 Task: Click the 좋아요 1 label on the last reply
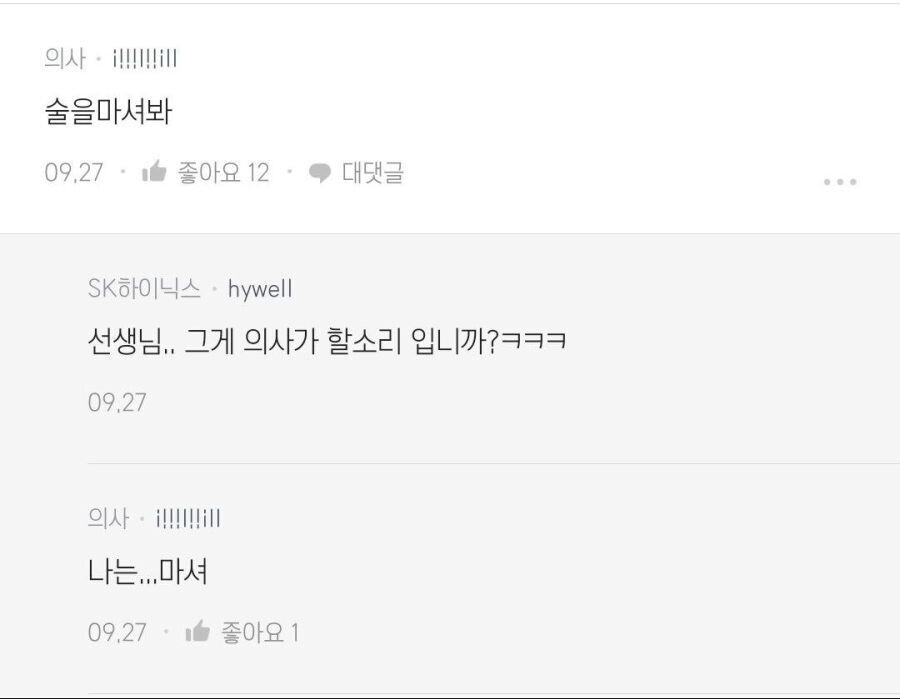[x=261, y=632]
